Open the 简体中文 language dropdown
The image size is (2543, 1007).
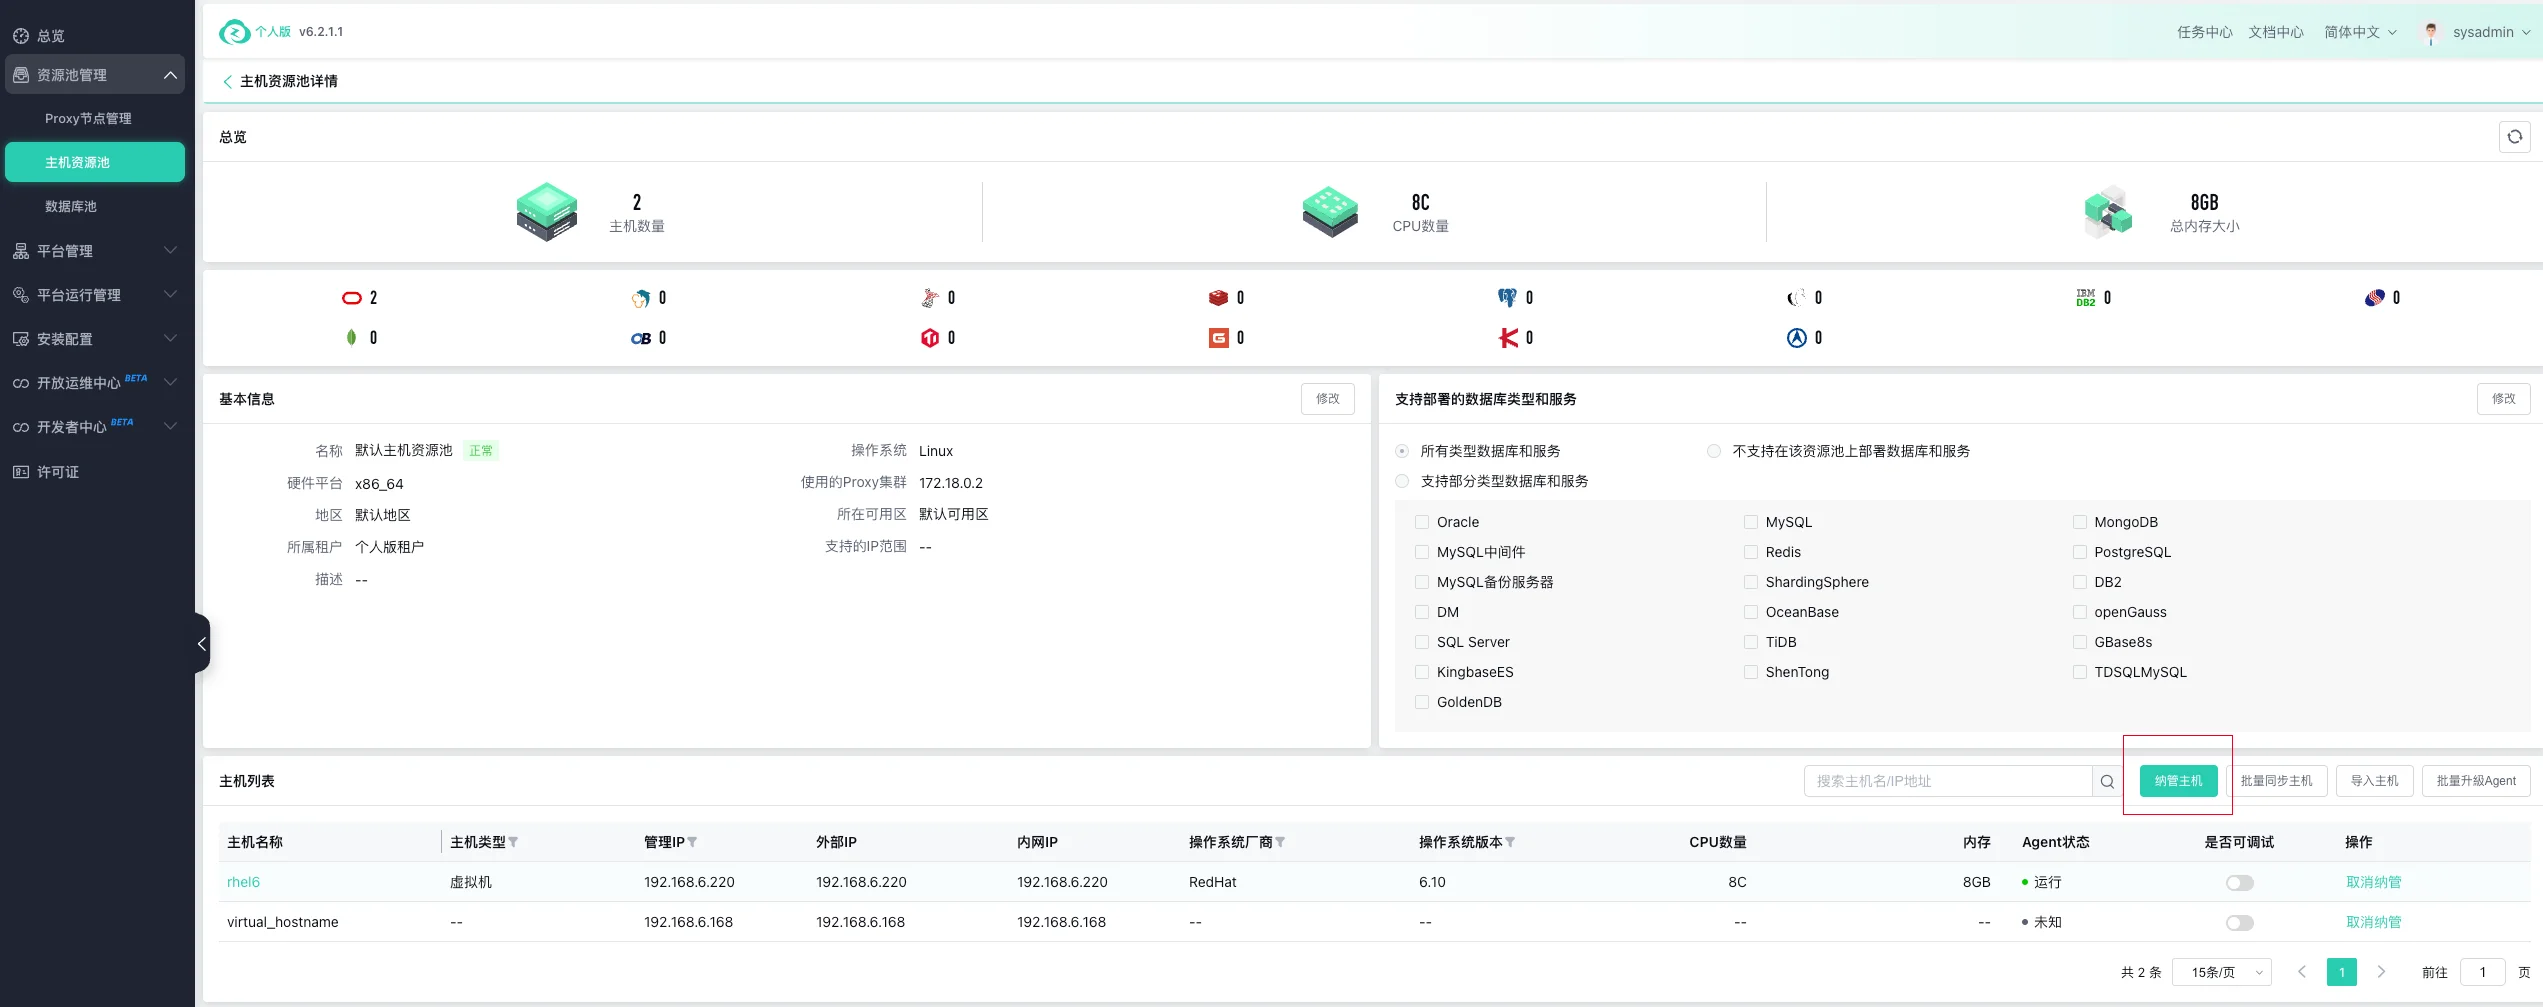[2360, 32]
